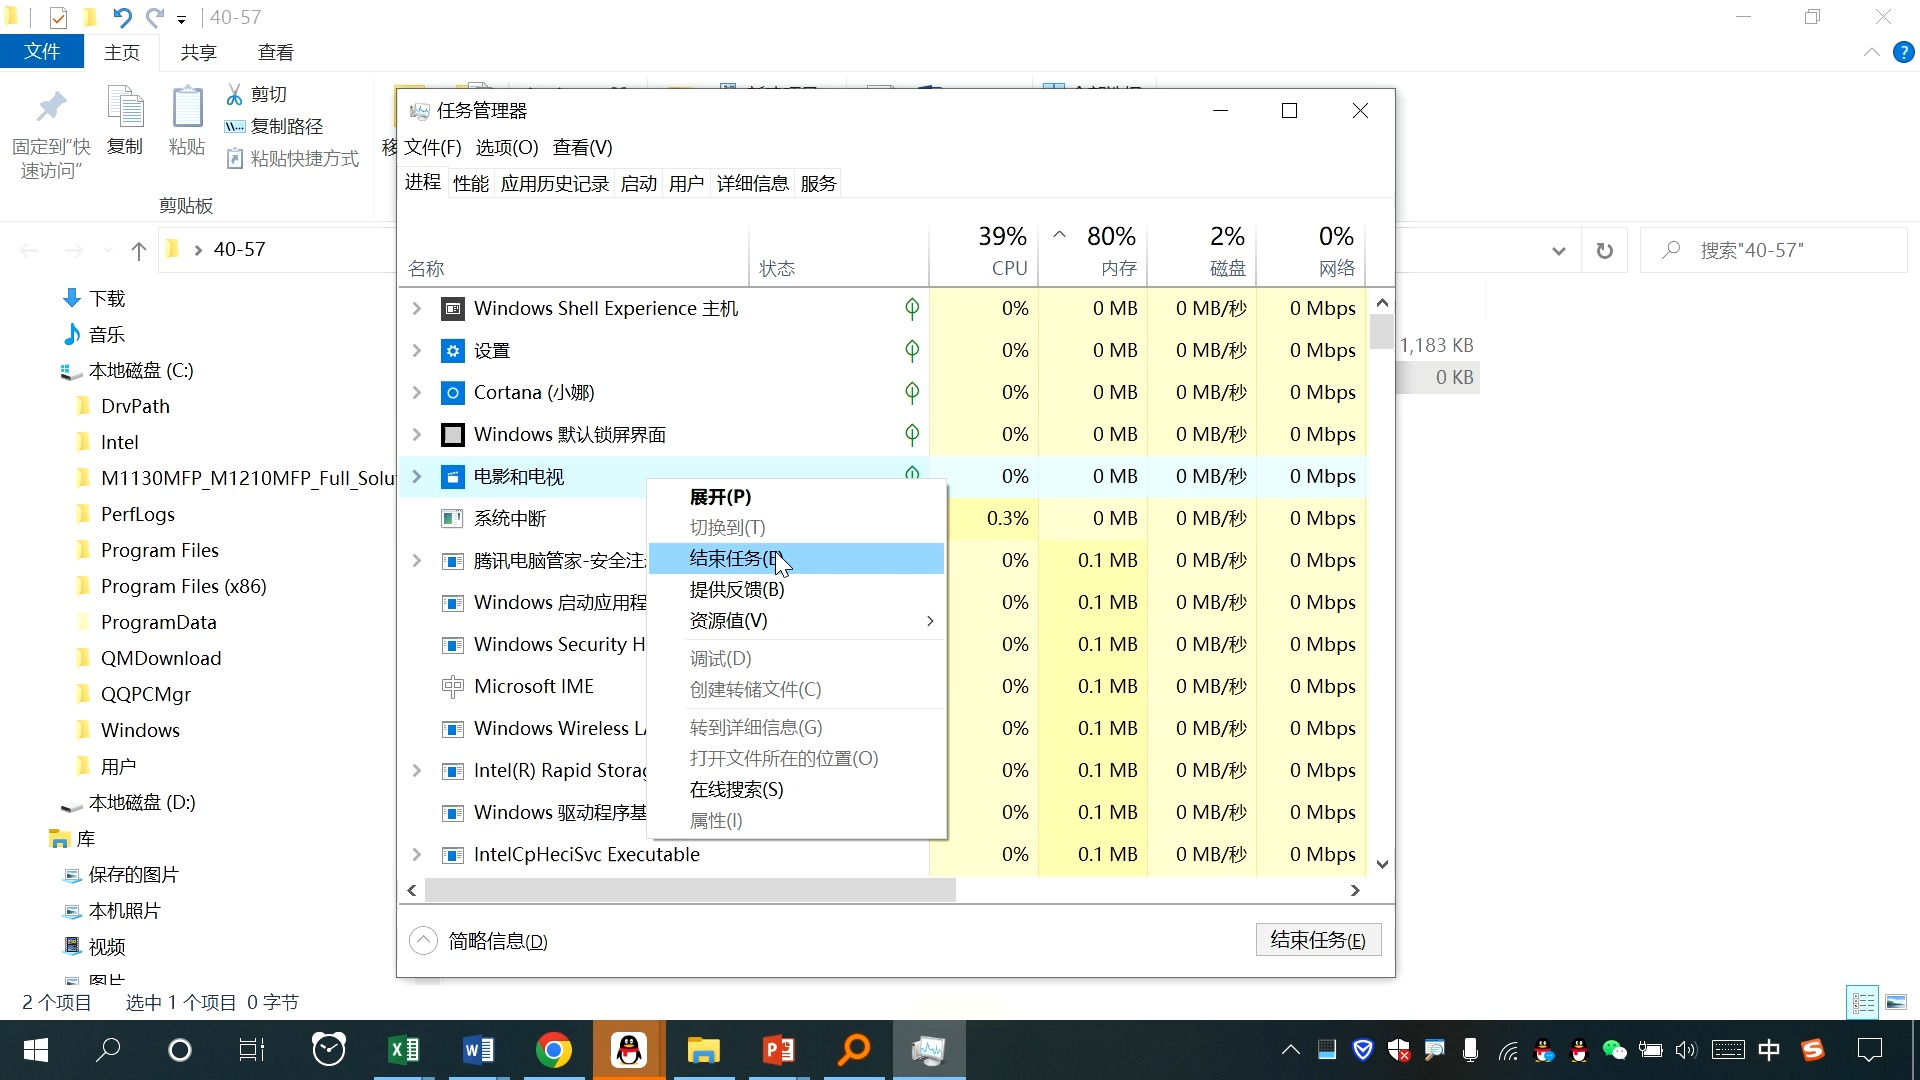This screenshot has width=1920, height=1080.
Task: Switch to details view toggle
Action: tap(1863, 1002)
